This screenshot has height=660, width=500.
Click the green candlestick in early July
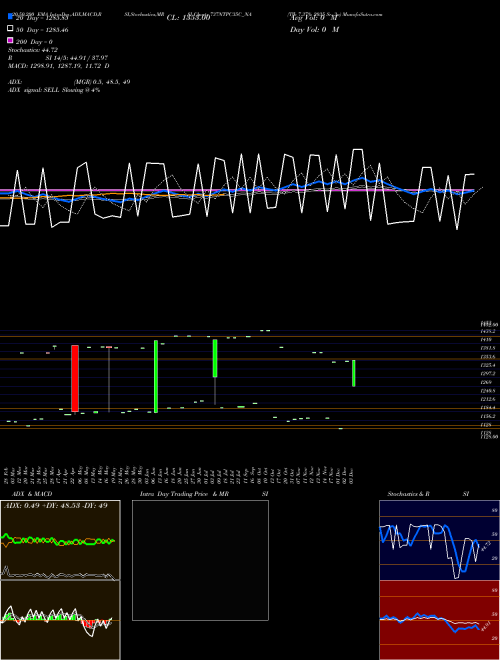point(215,358)
